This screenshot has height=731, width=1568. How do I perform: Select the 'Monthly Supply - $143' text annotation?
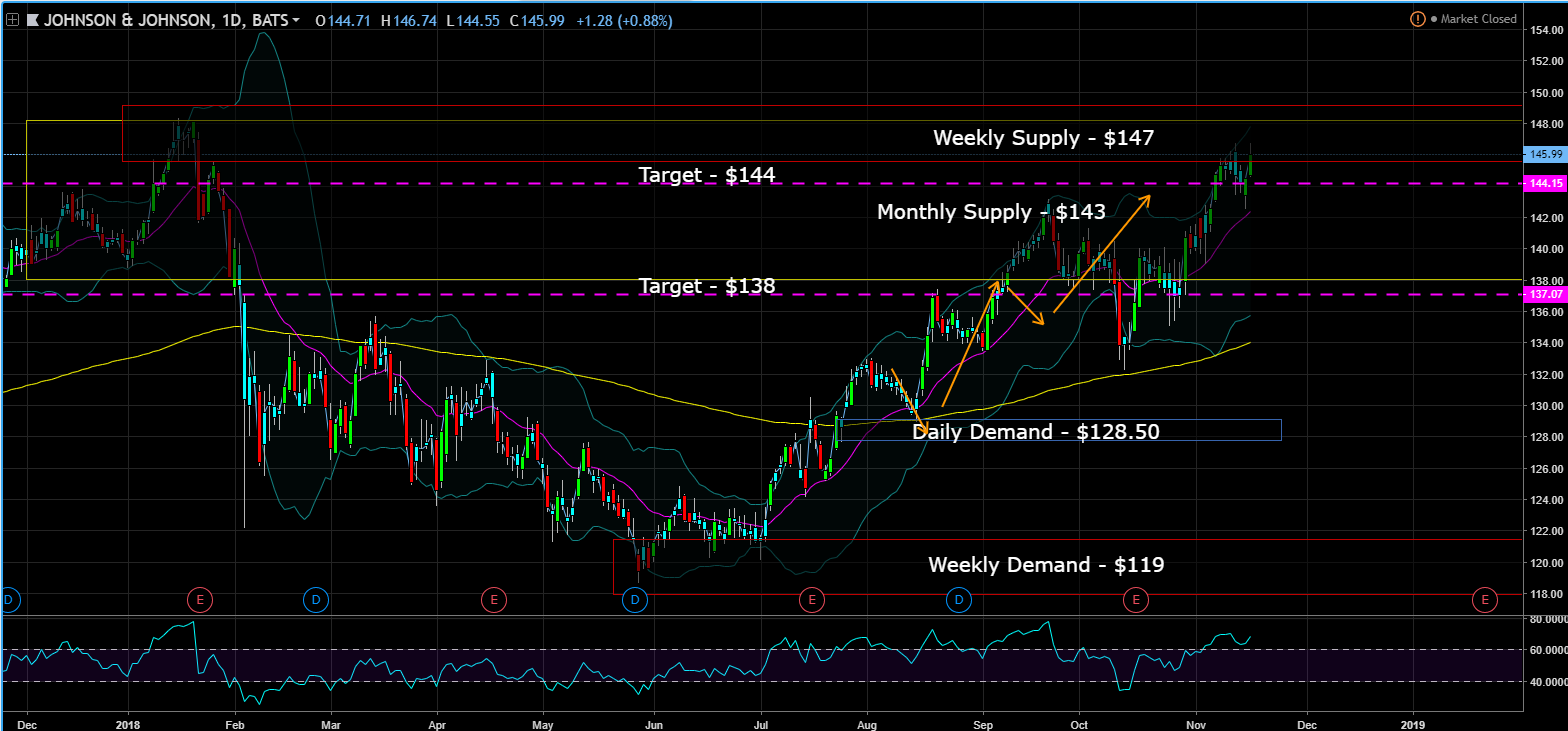(991, 212)
